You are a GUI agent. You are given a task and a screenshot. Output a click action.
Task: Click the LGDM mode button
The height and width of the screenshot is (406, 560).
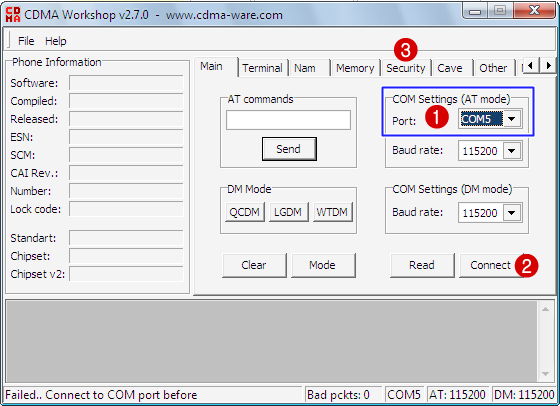click(x=288, y=212)
